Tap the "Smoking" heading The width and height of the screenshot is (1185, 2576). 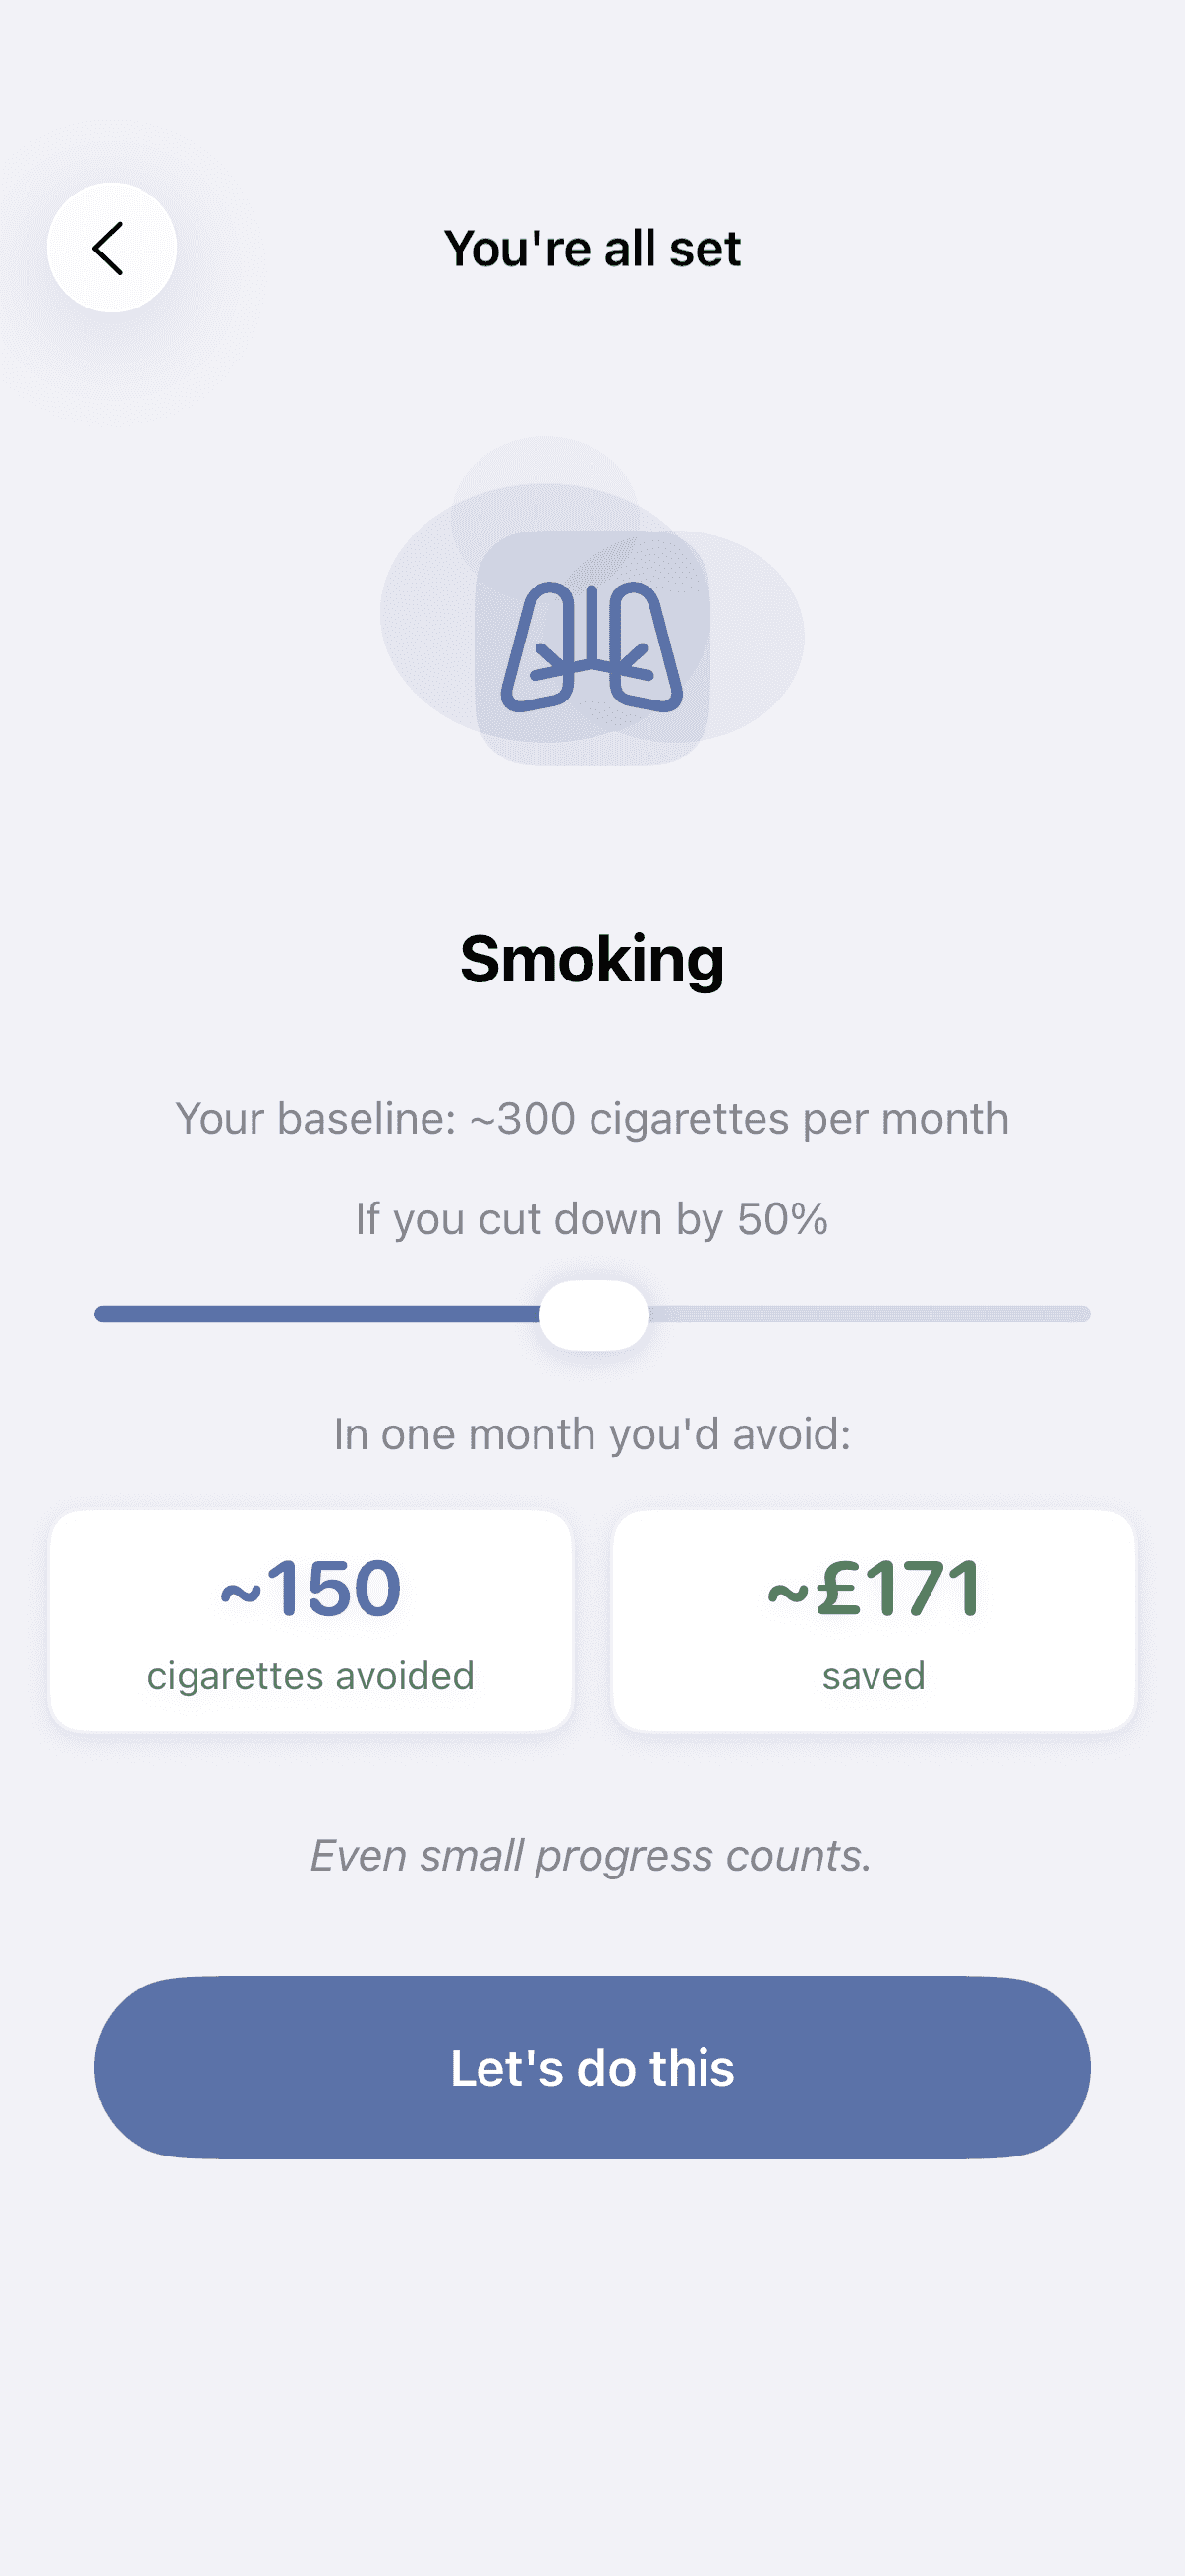592,959
